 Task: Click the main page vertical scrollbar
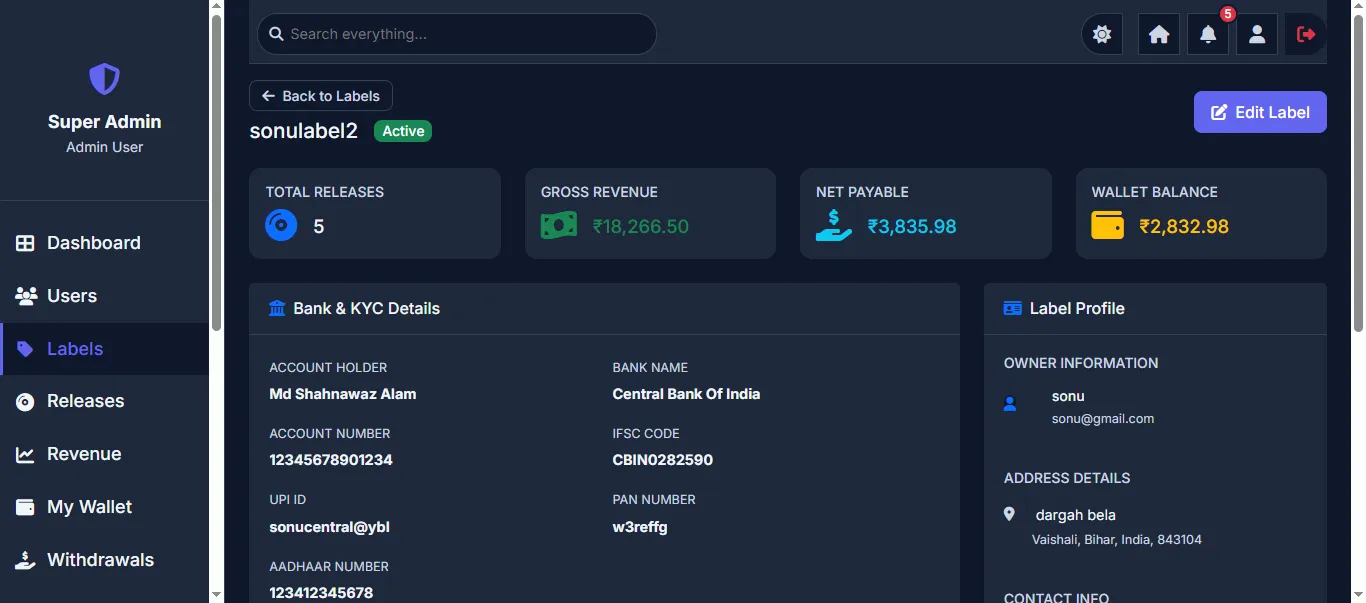tap(1357, 172)
